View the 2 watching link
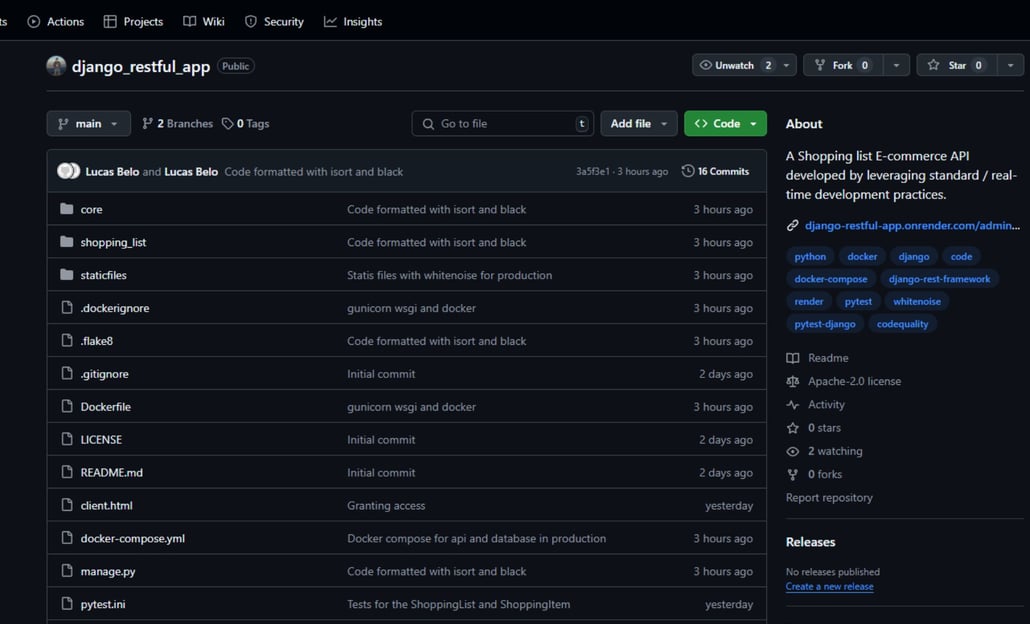This screenshot has height=624, width=1030. pos(824,451)
